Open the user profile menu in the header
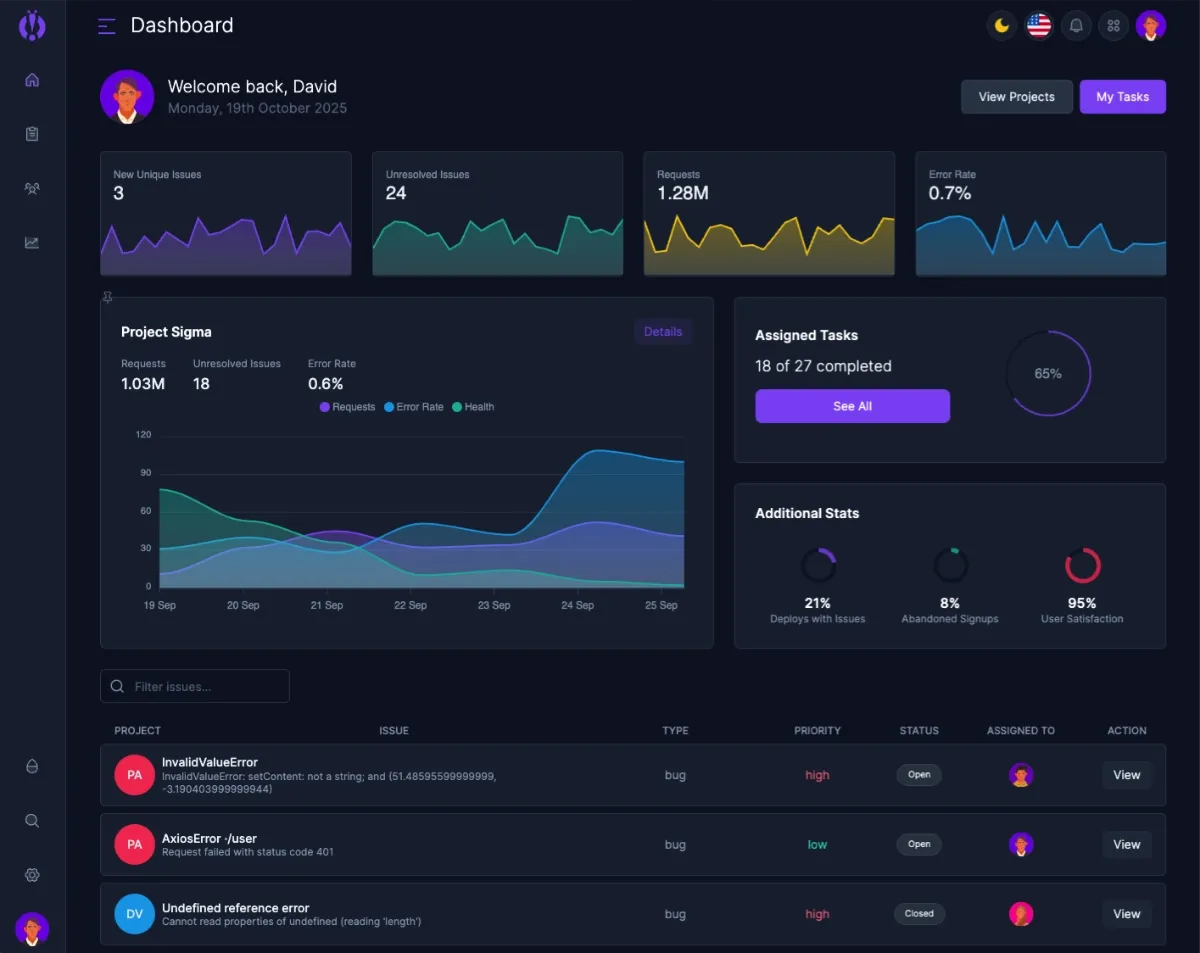Viewport: 1200px width, 953px height. tap(1151, 26)
